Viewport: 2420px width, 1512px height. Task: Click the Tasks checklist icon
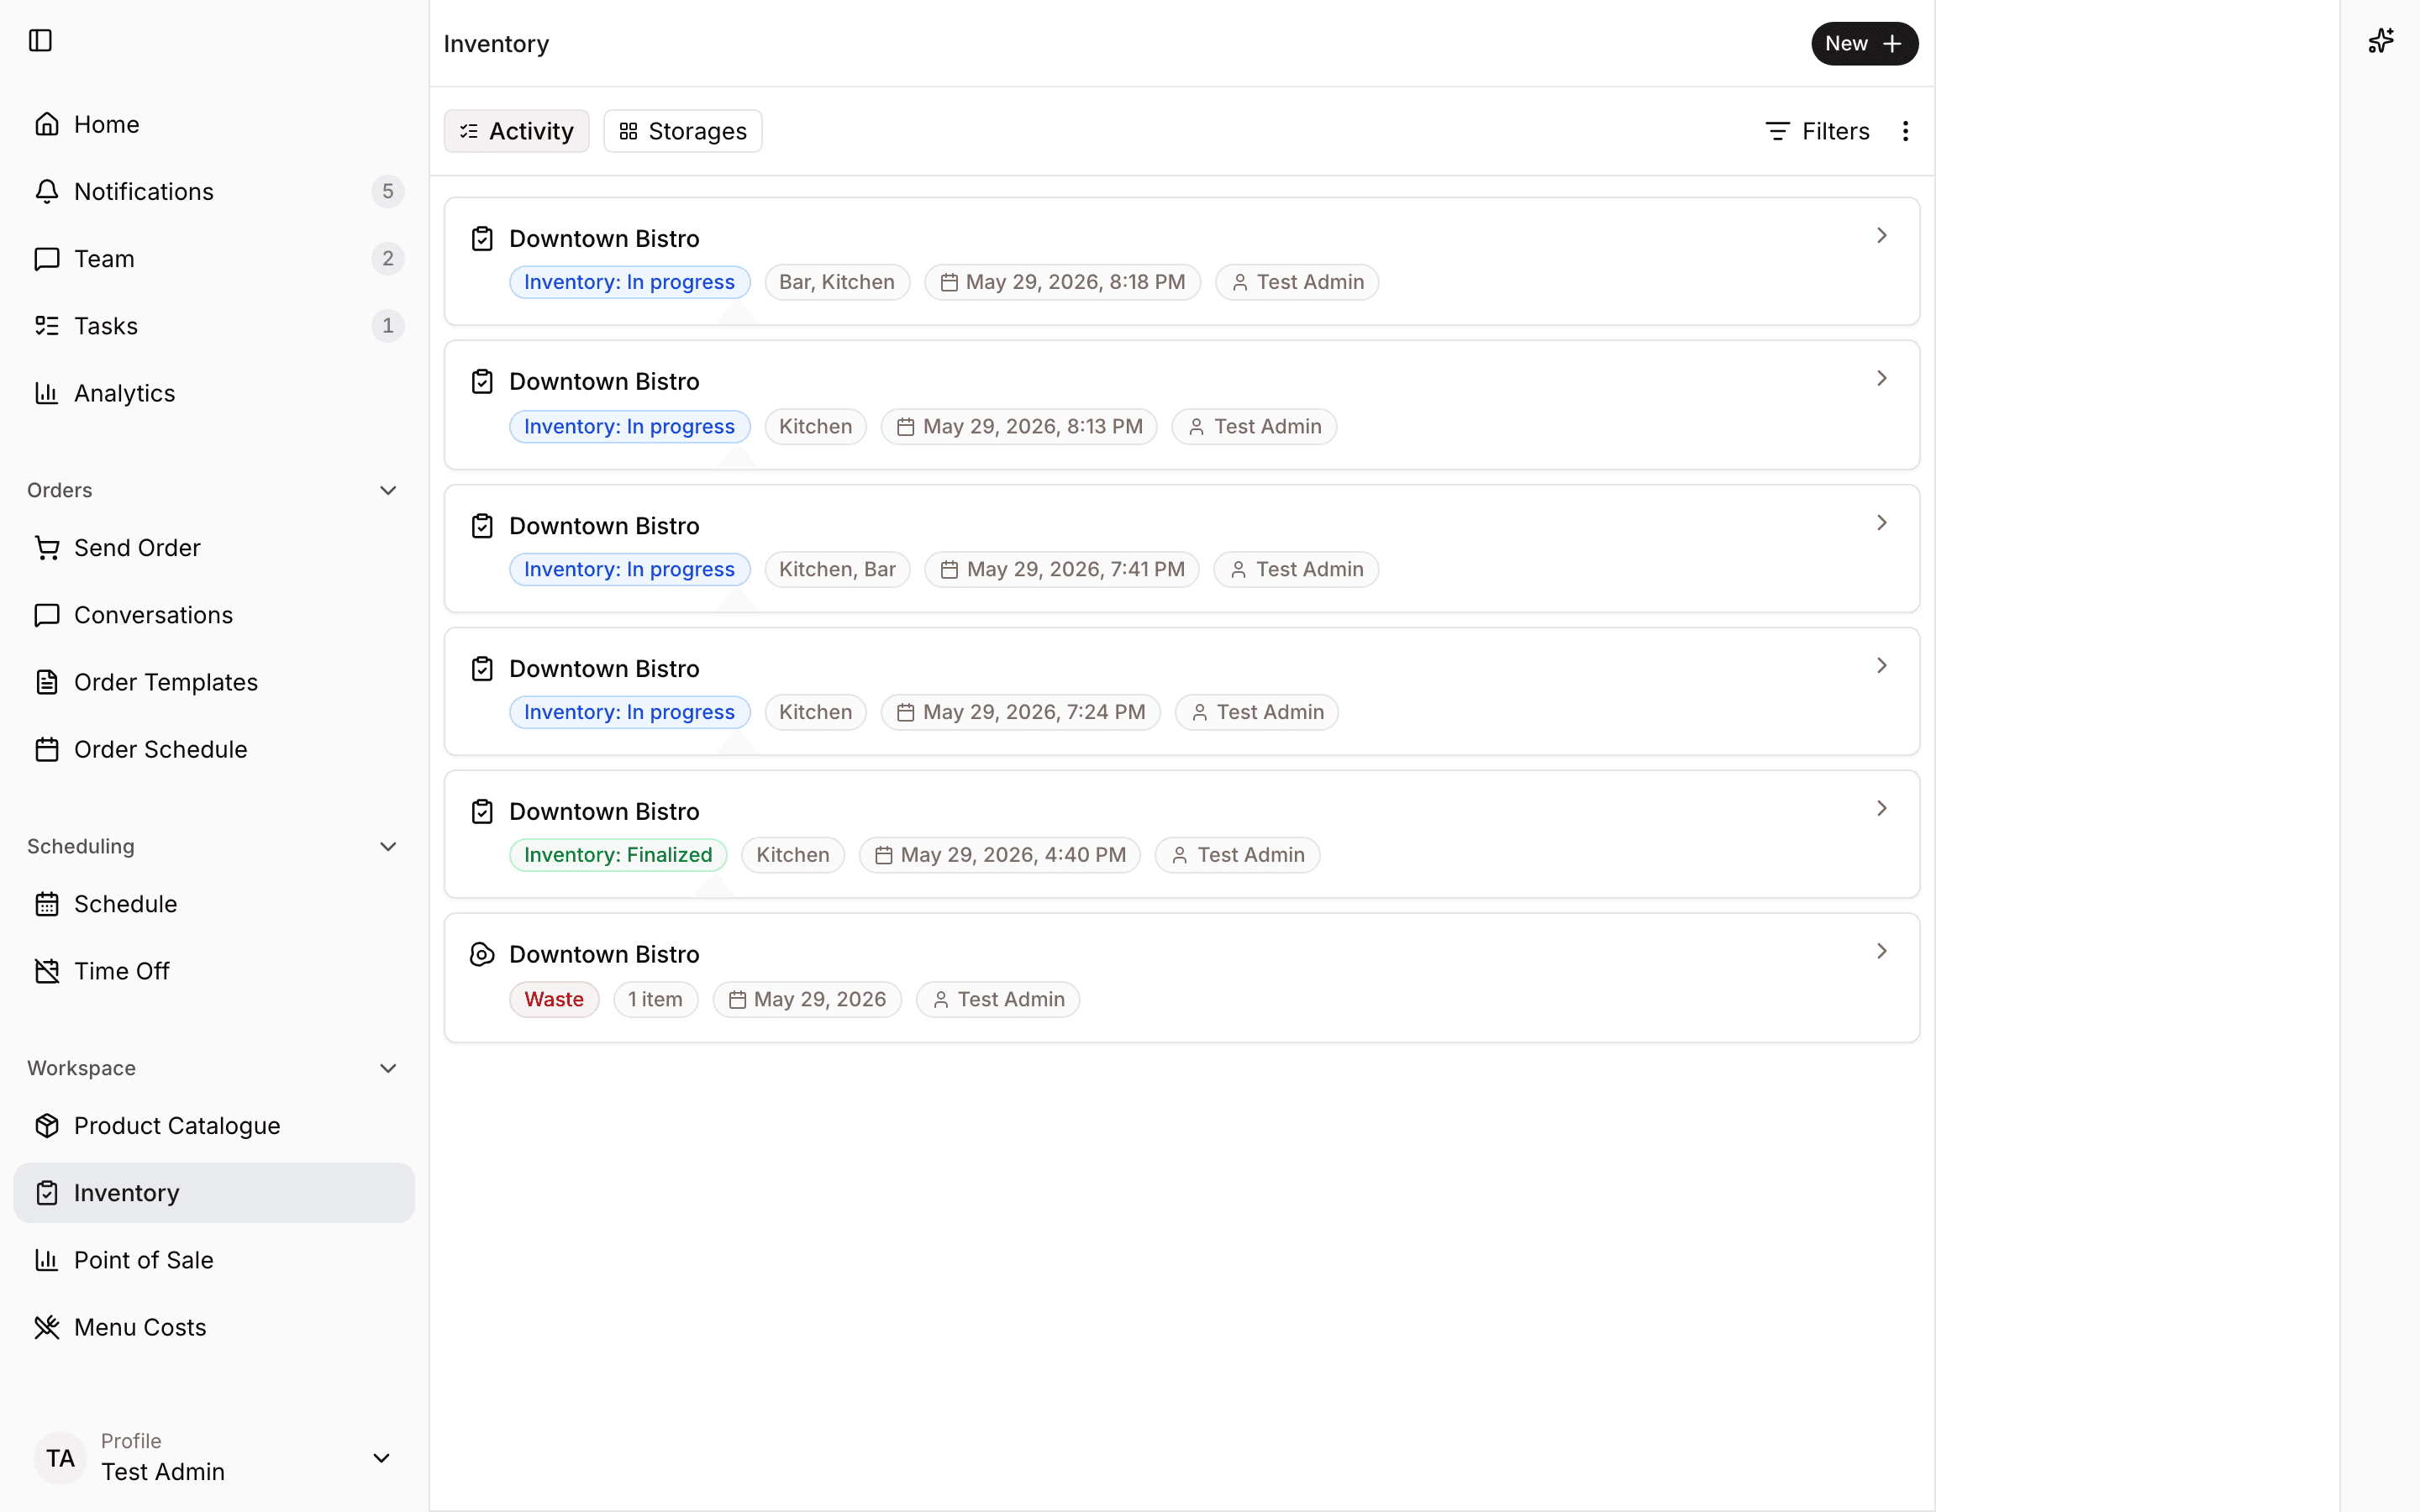(x=47, y=326)
